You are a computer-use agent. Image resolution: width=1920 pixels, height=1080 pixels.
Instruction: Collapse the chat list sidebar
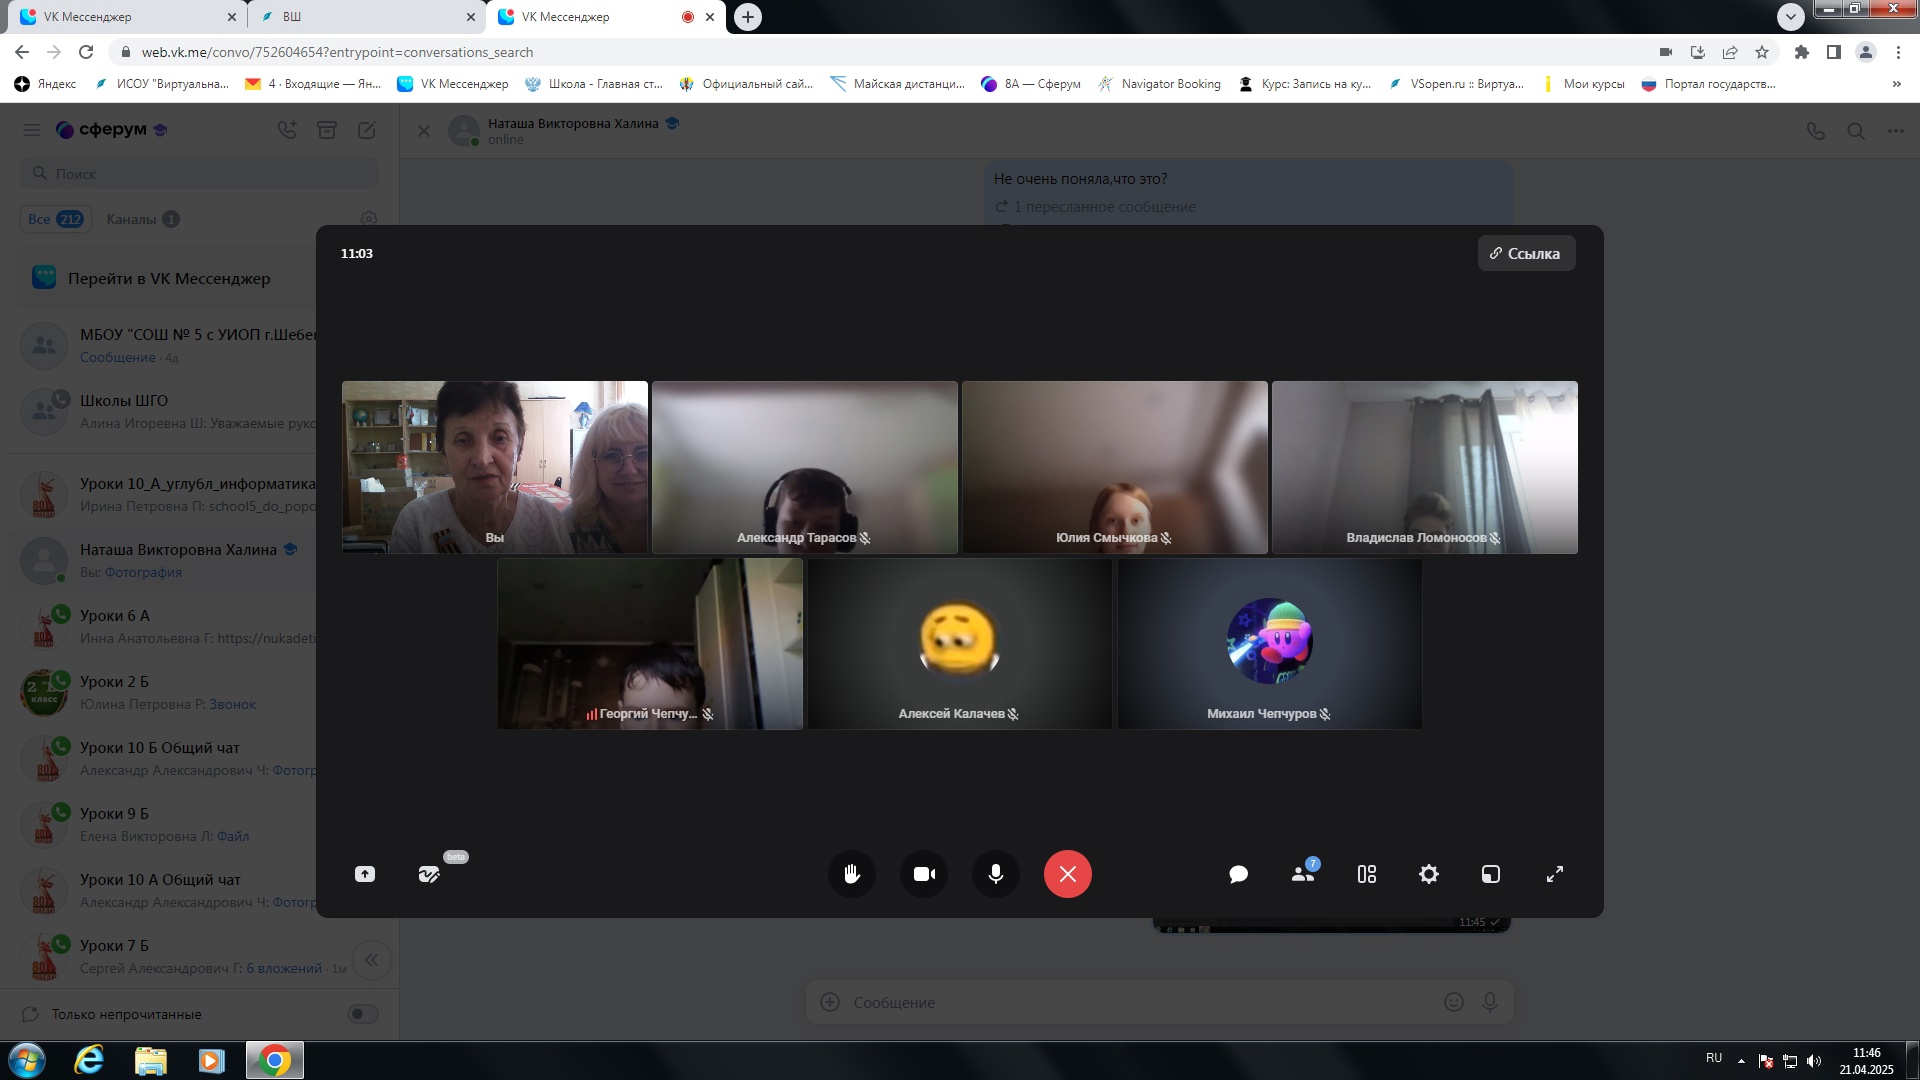[x=372, y=960]
